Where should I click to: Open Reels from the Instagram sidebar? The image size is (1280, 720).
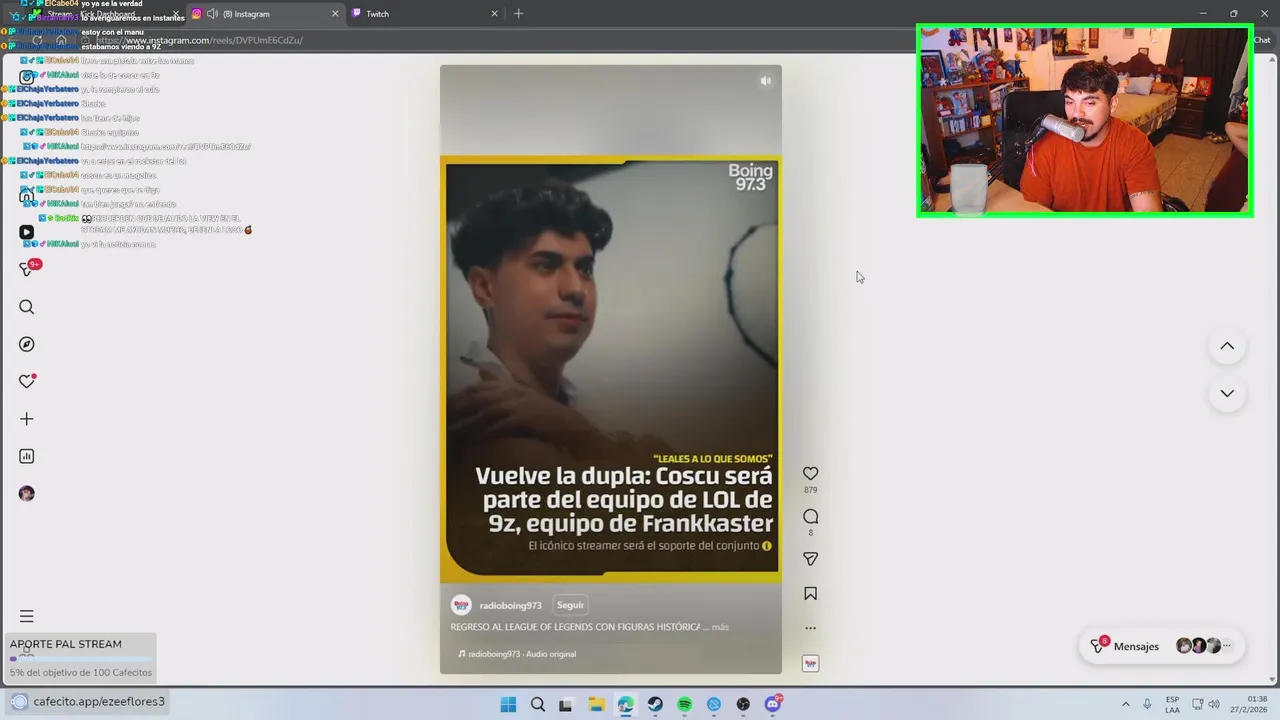click(27, 232)
